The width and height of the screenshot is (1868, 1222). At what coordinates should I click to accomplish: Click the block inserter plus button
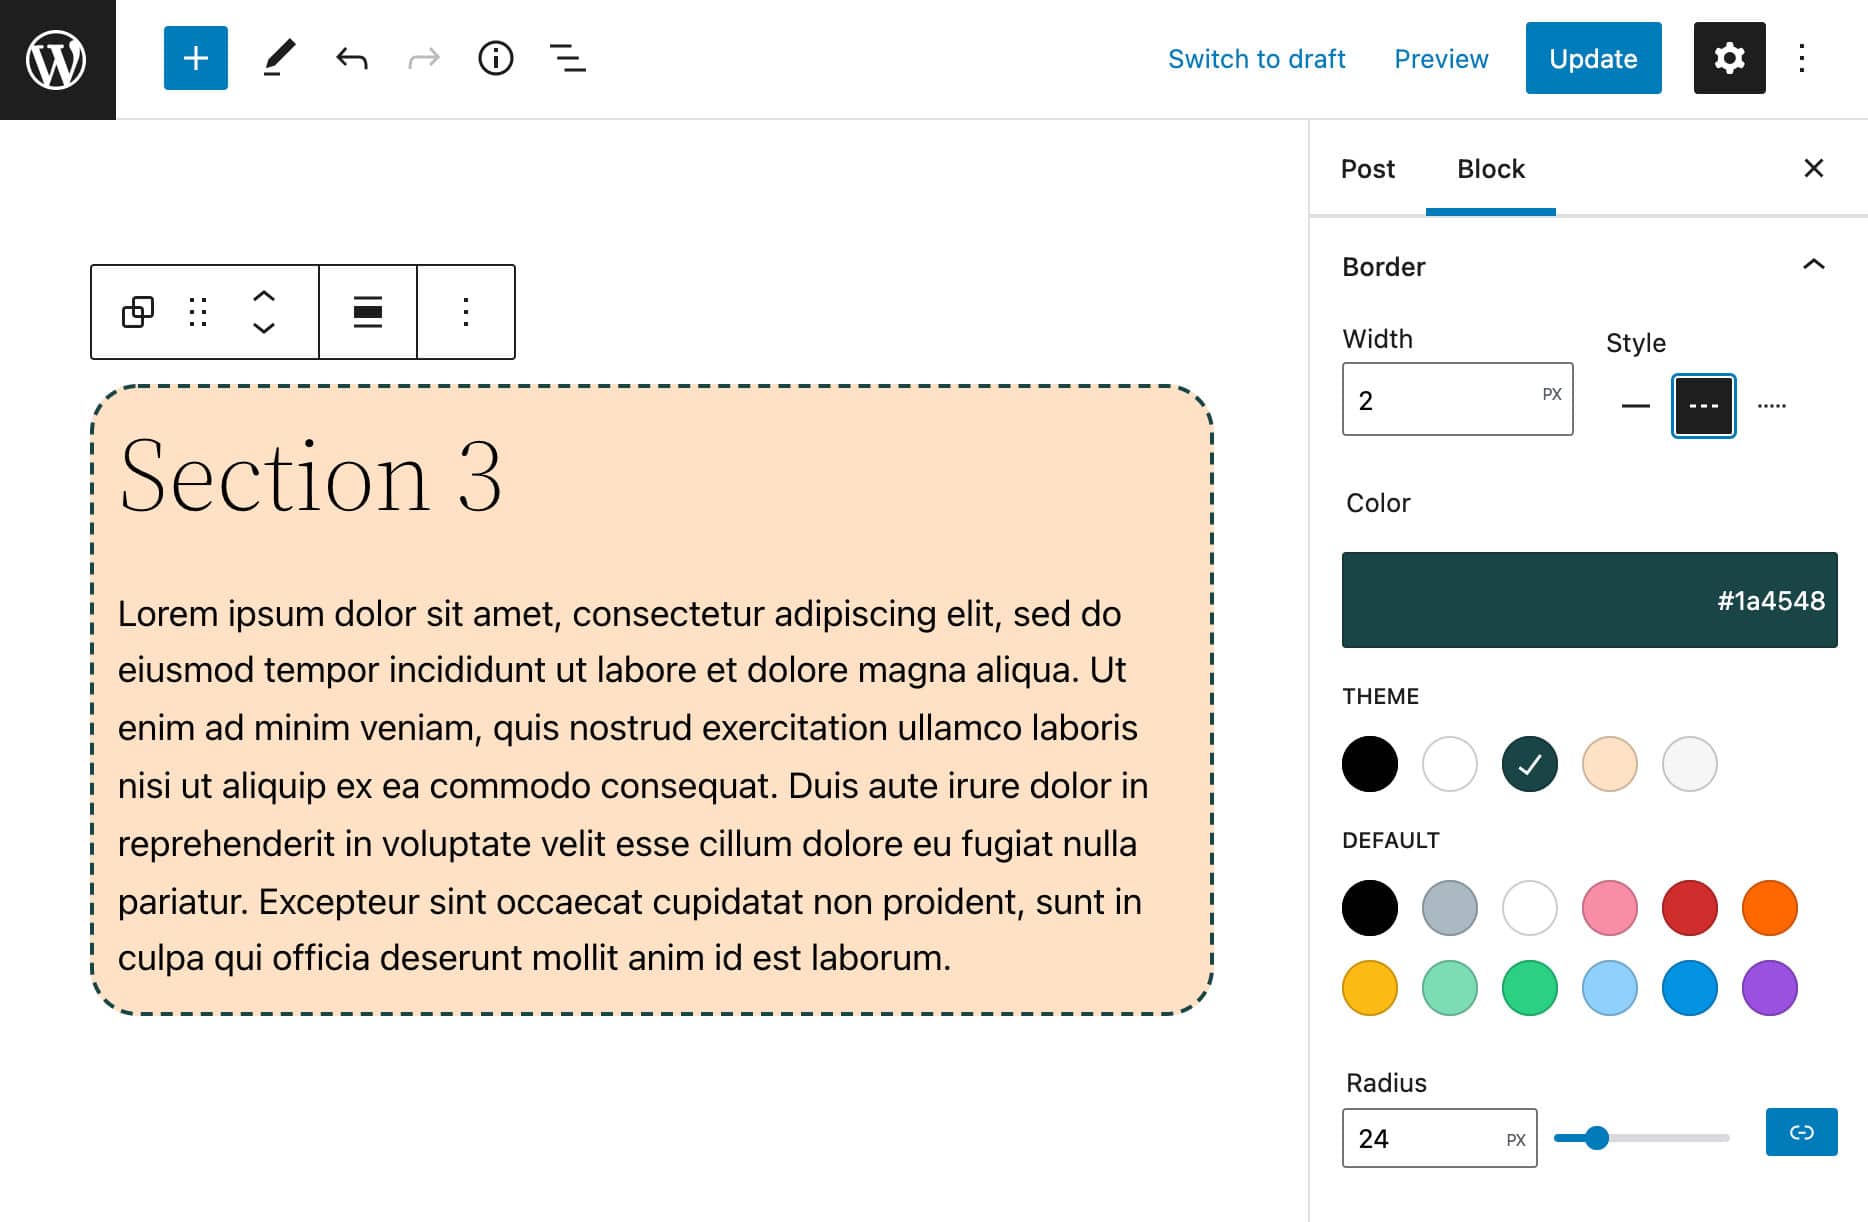click(x=195, y=58)
